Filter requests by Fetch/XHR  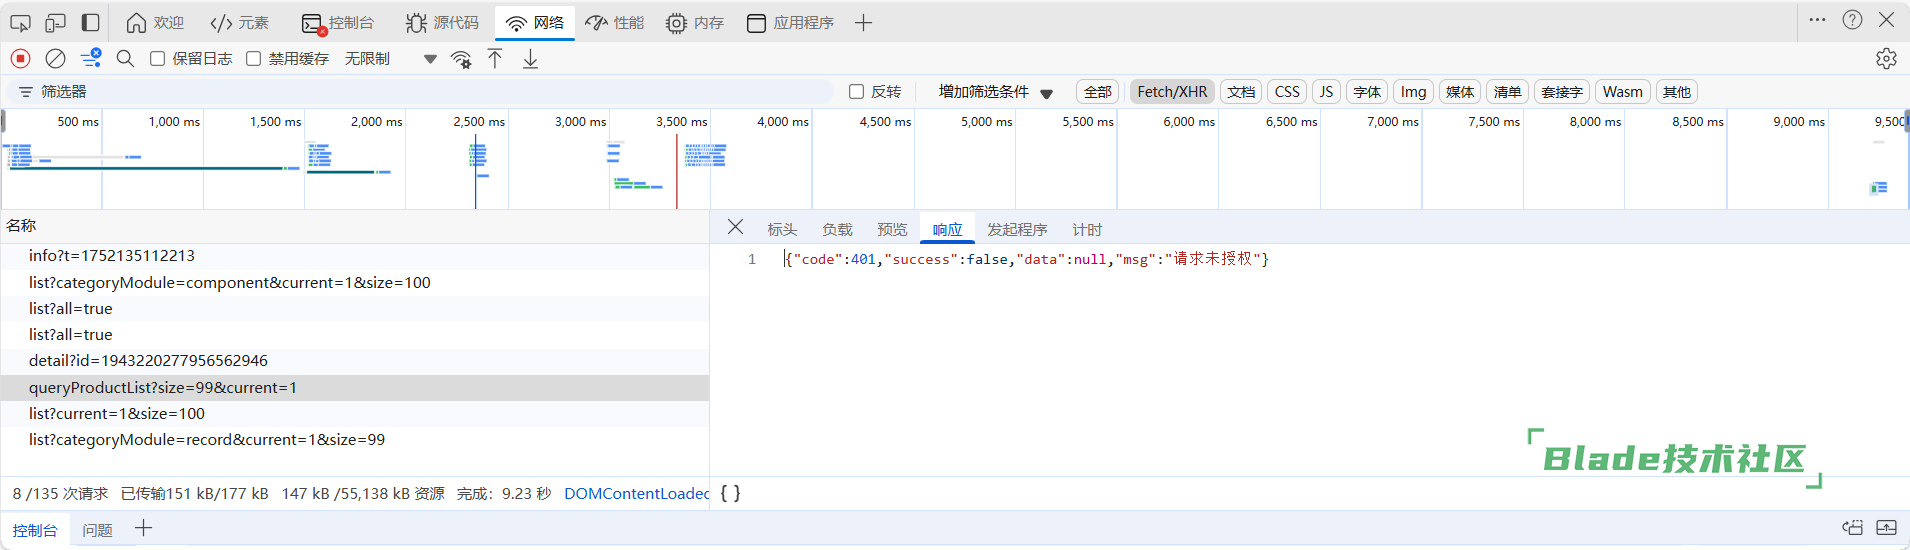coord(1172,92)
